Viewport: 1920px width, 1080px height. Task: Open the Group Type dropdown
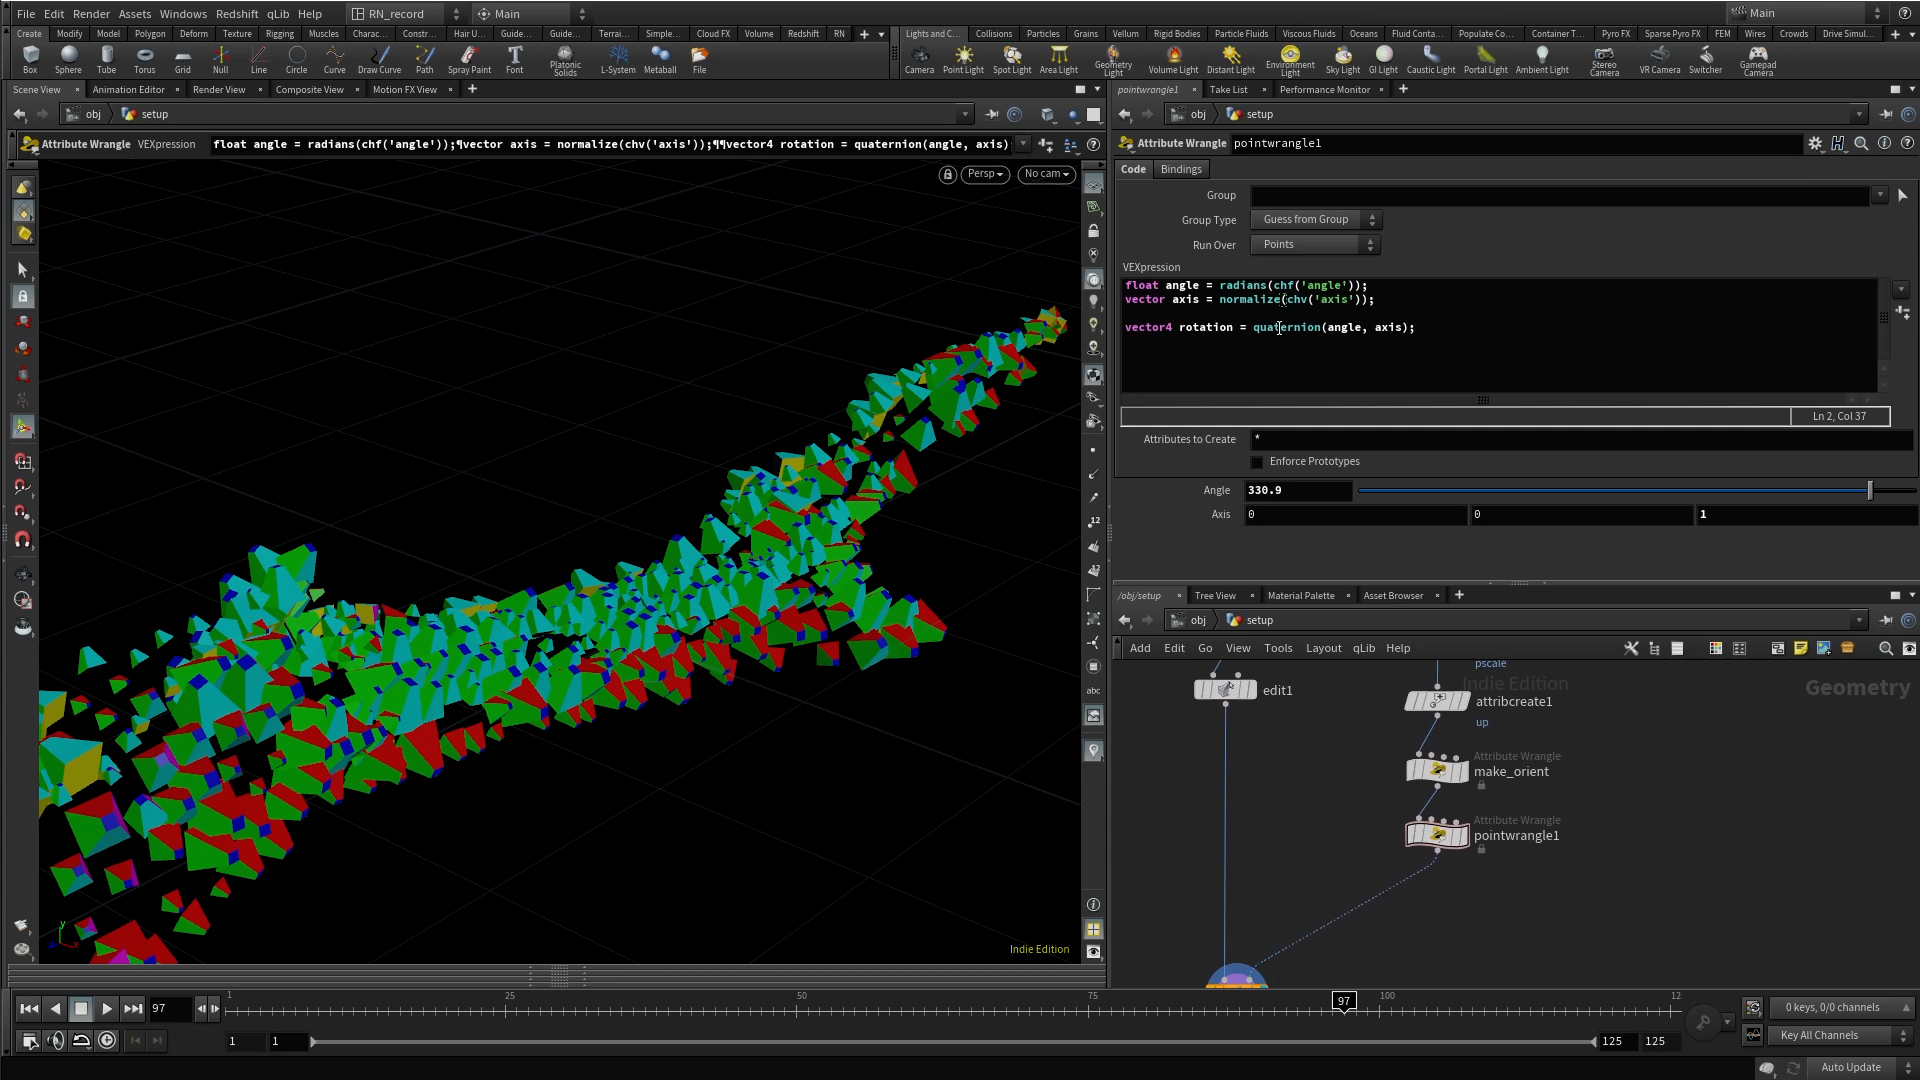click(1316, 220)
